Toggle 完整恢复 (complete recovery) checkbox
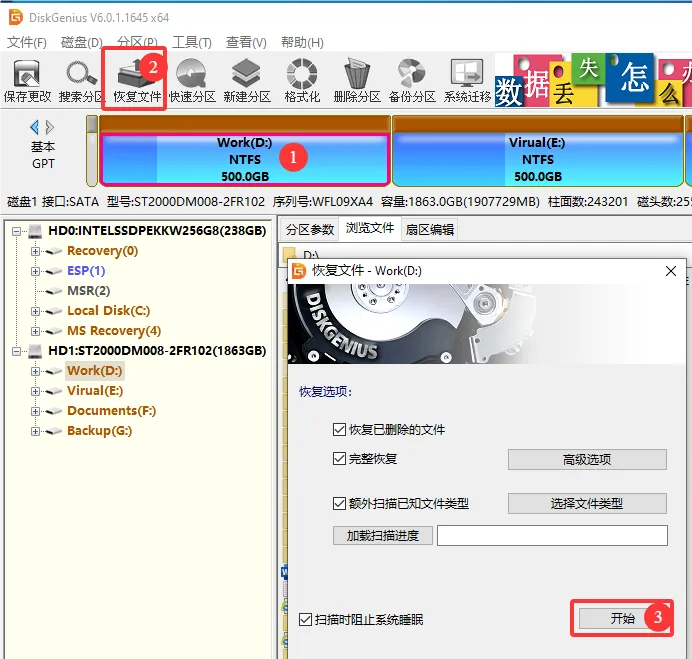The width and height of the screenshot is (692, 659). pos(339,459)
